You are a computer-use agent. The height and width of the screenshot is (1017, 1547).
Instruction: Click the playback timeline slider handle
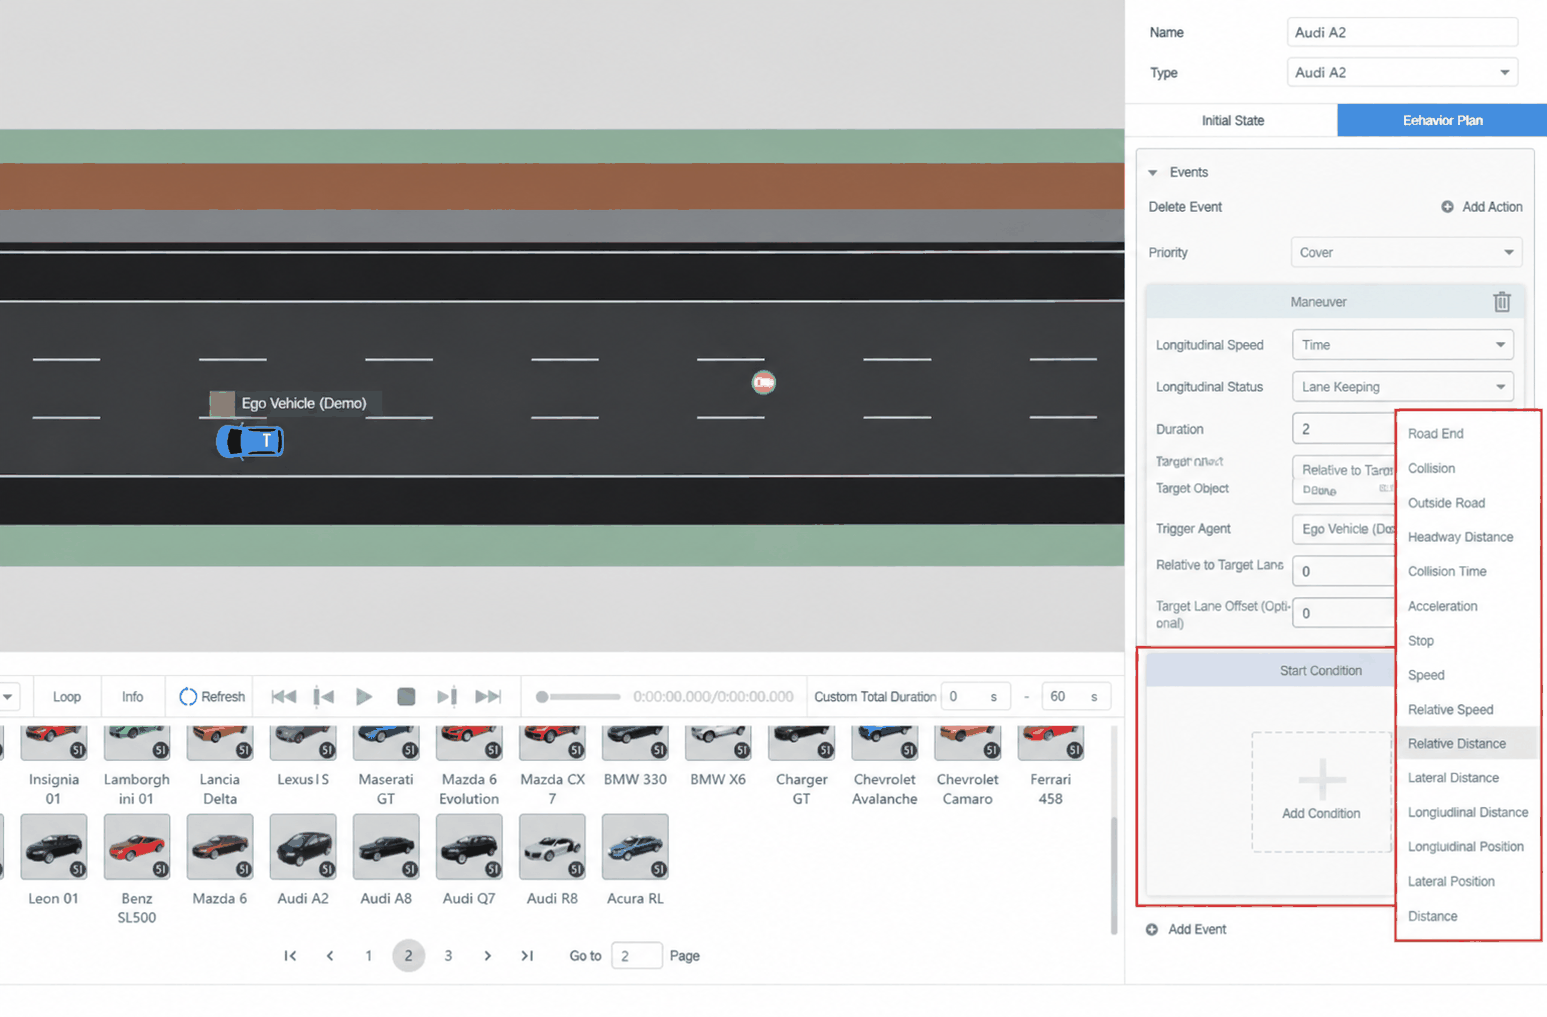coord(542,697)
